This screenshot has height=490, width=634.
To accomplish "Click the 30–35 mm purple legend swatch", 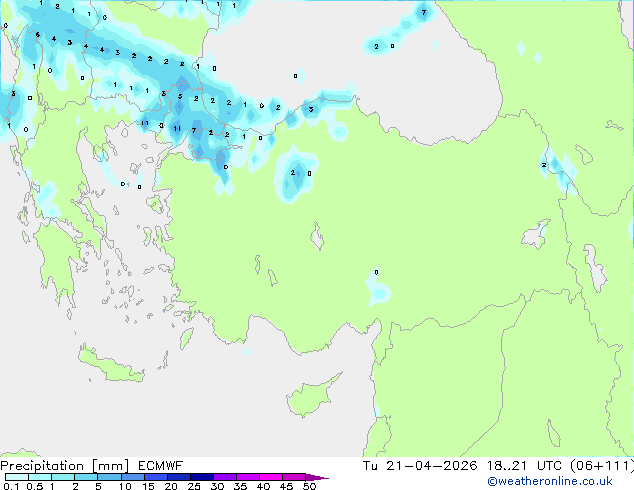I will pos(224,477).
